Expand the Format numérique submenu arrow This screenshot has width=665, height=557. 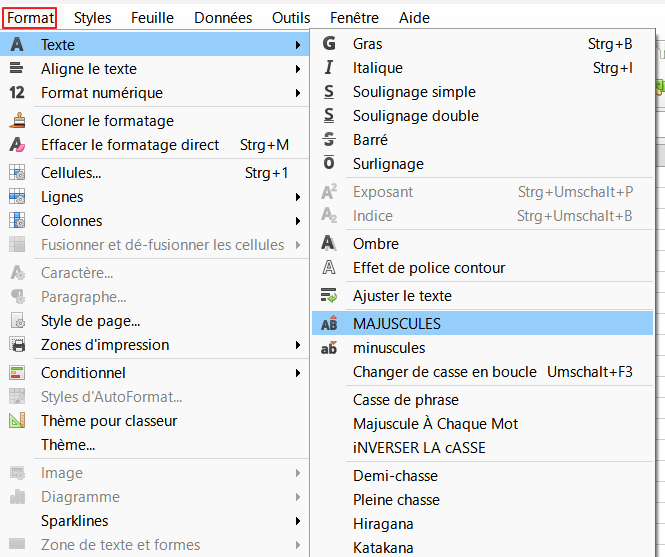[x=298, y=93]
